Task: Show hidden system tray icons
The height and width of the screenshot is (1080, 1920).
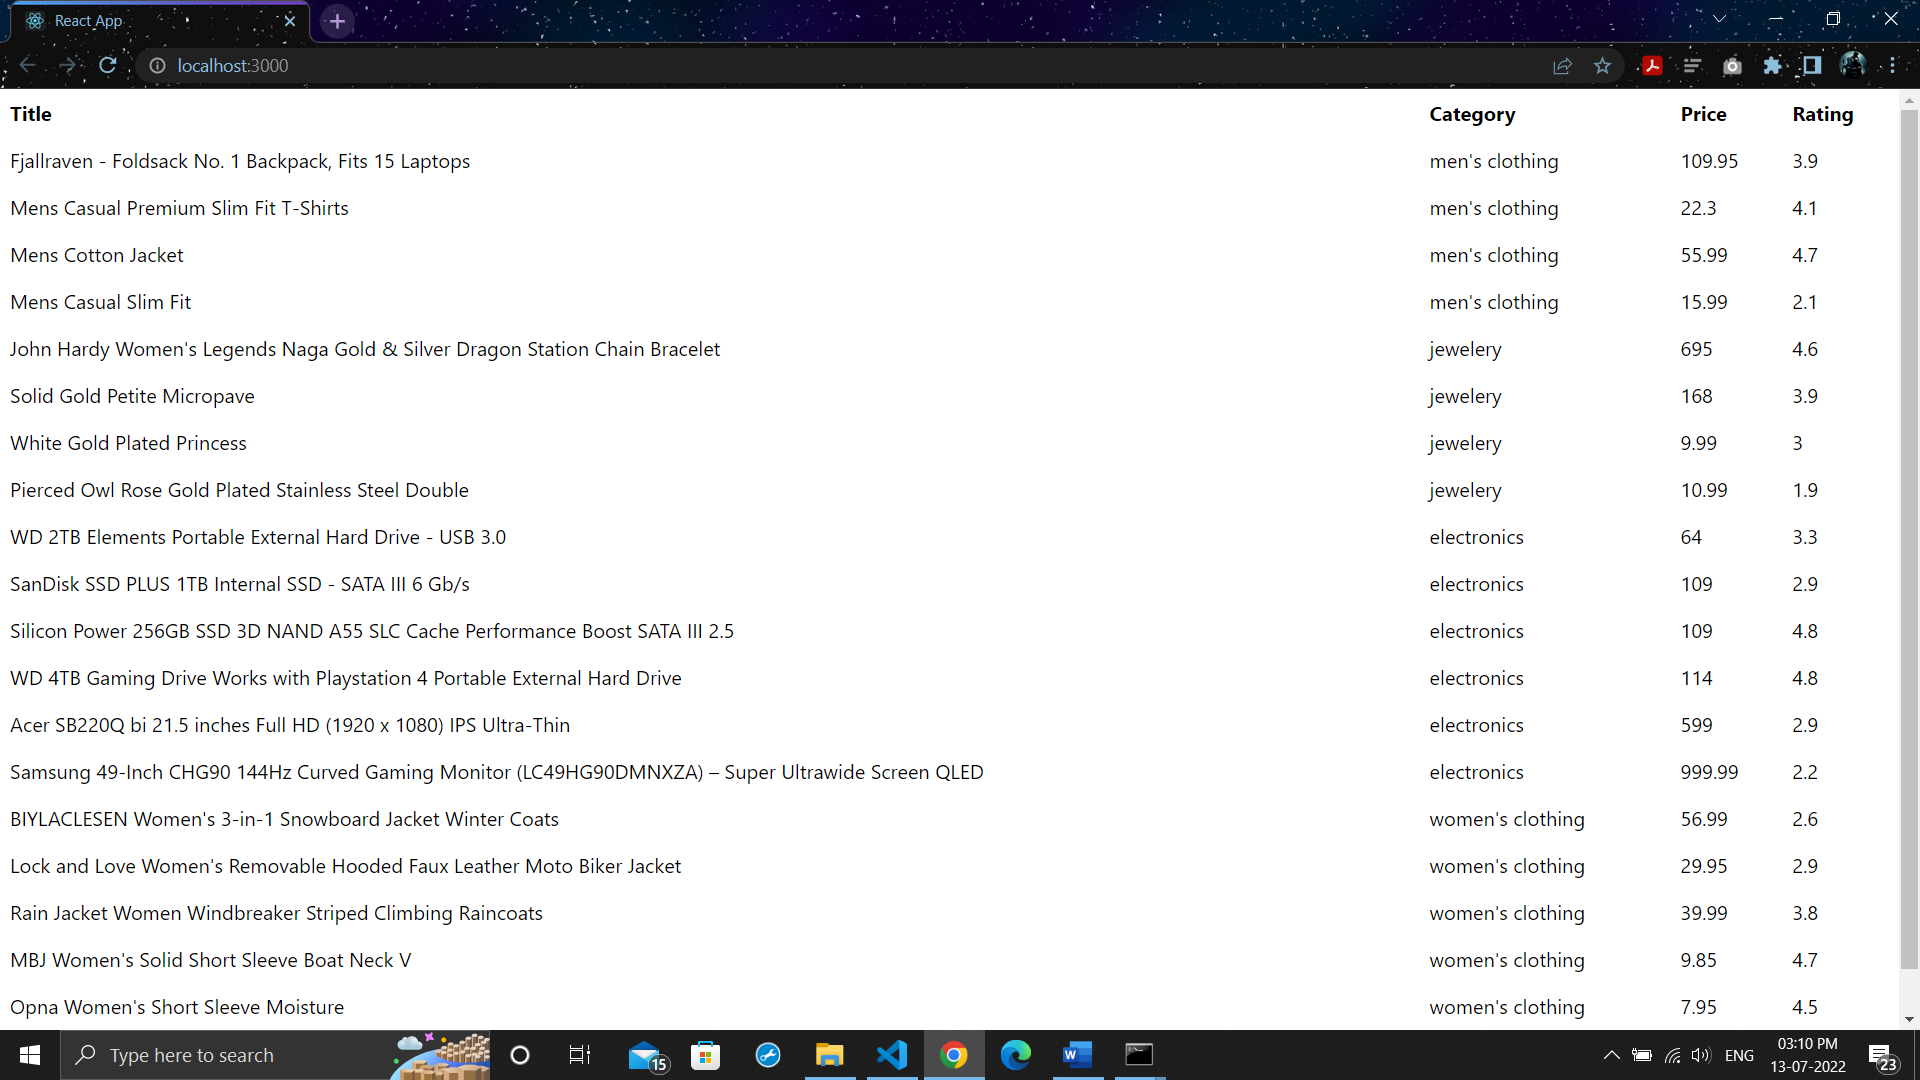Action: pyautogui.click(x=1611, y=1055)
